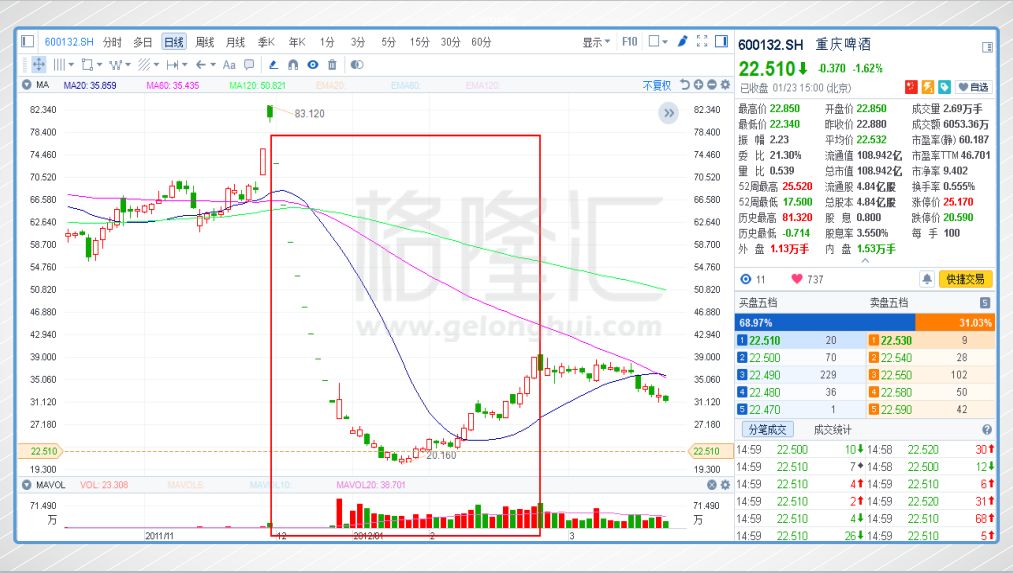The height and width of the screenshot is (573, 1013).
Task: Click the 快捷交易 quick trade button
Action: 965,279
